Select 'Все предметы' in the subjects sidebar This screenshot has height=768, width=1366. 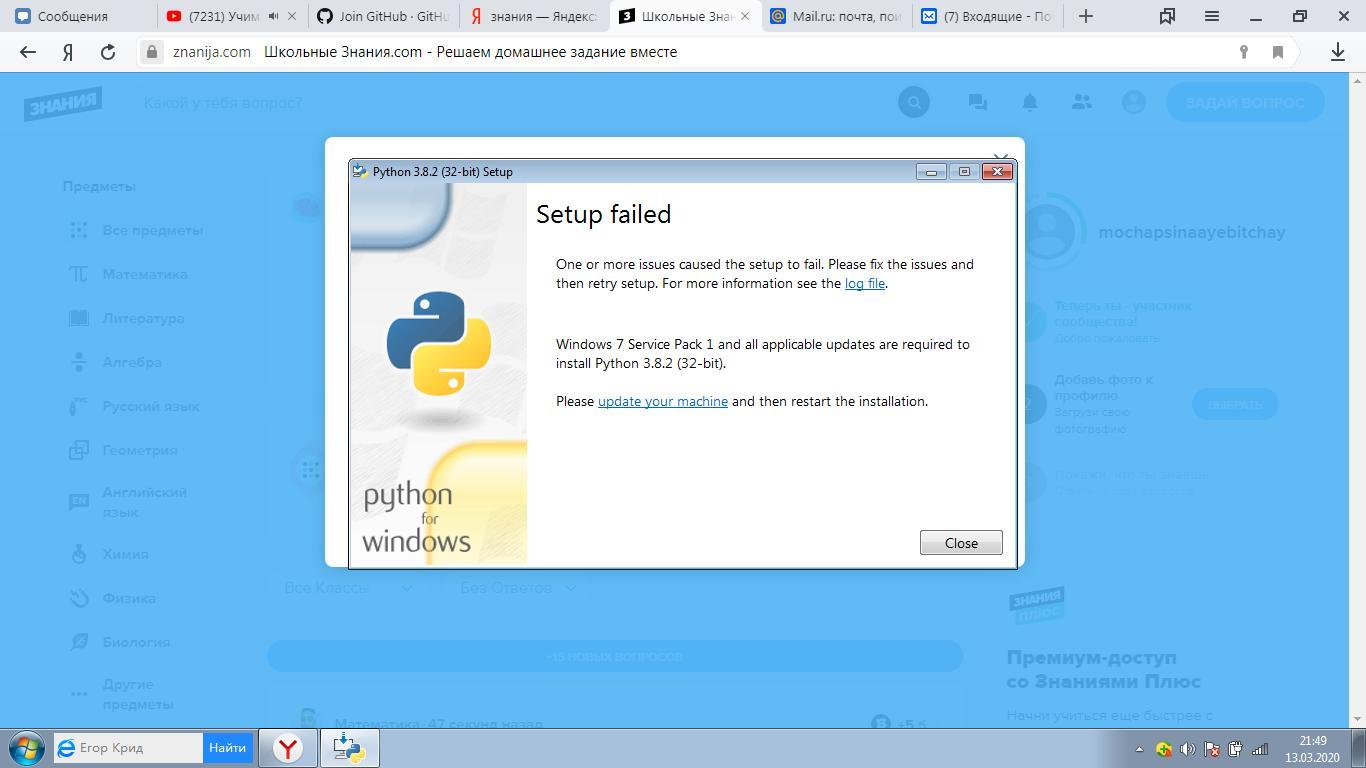[152, 230]
